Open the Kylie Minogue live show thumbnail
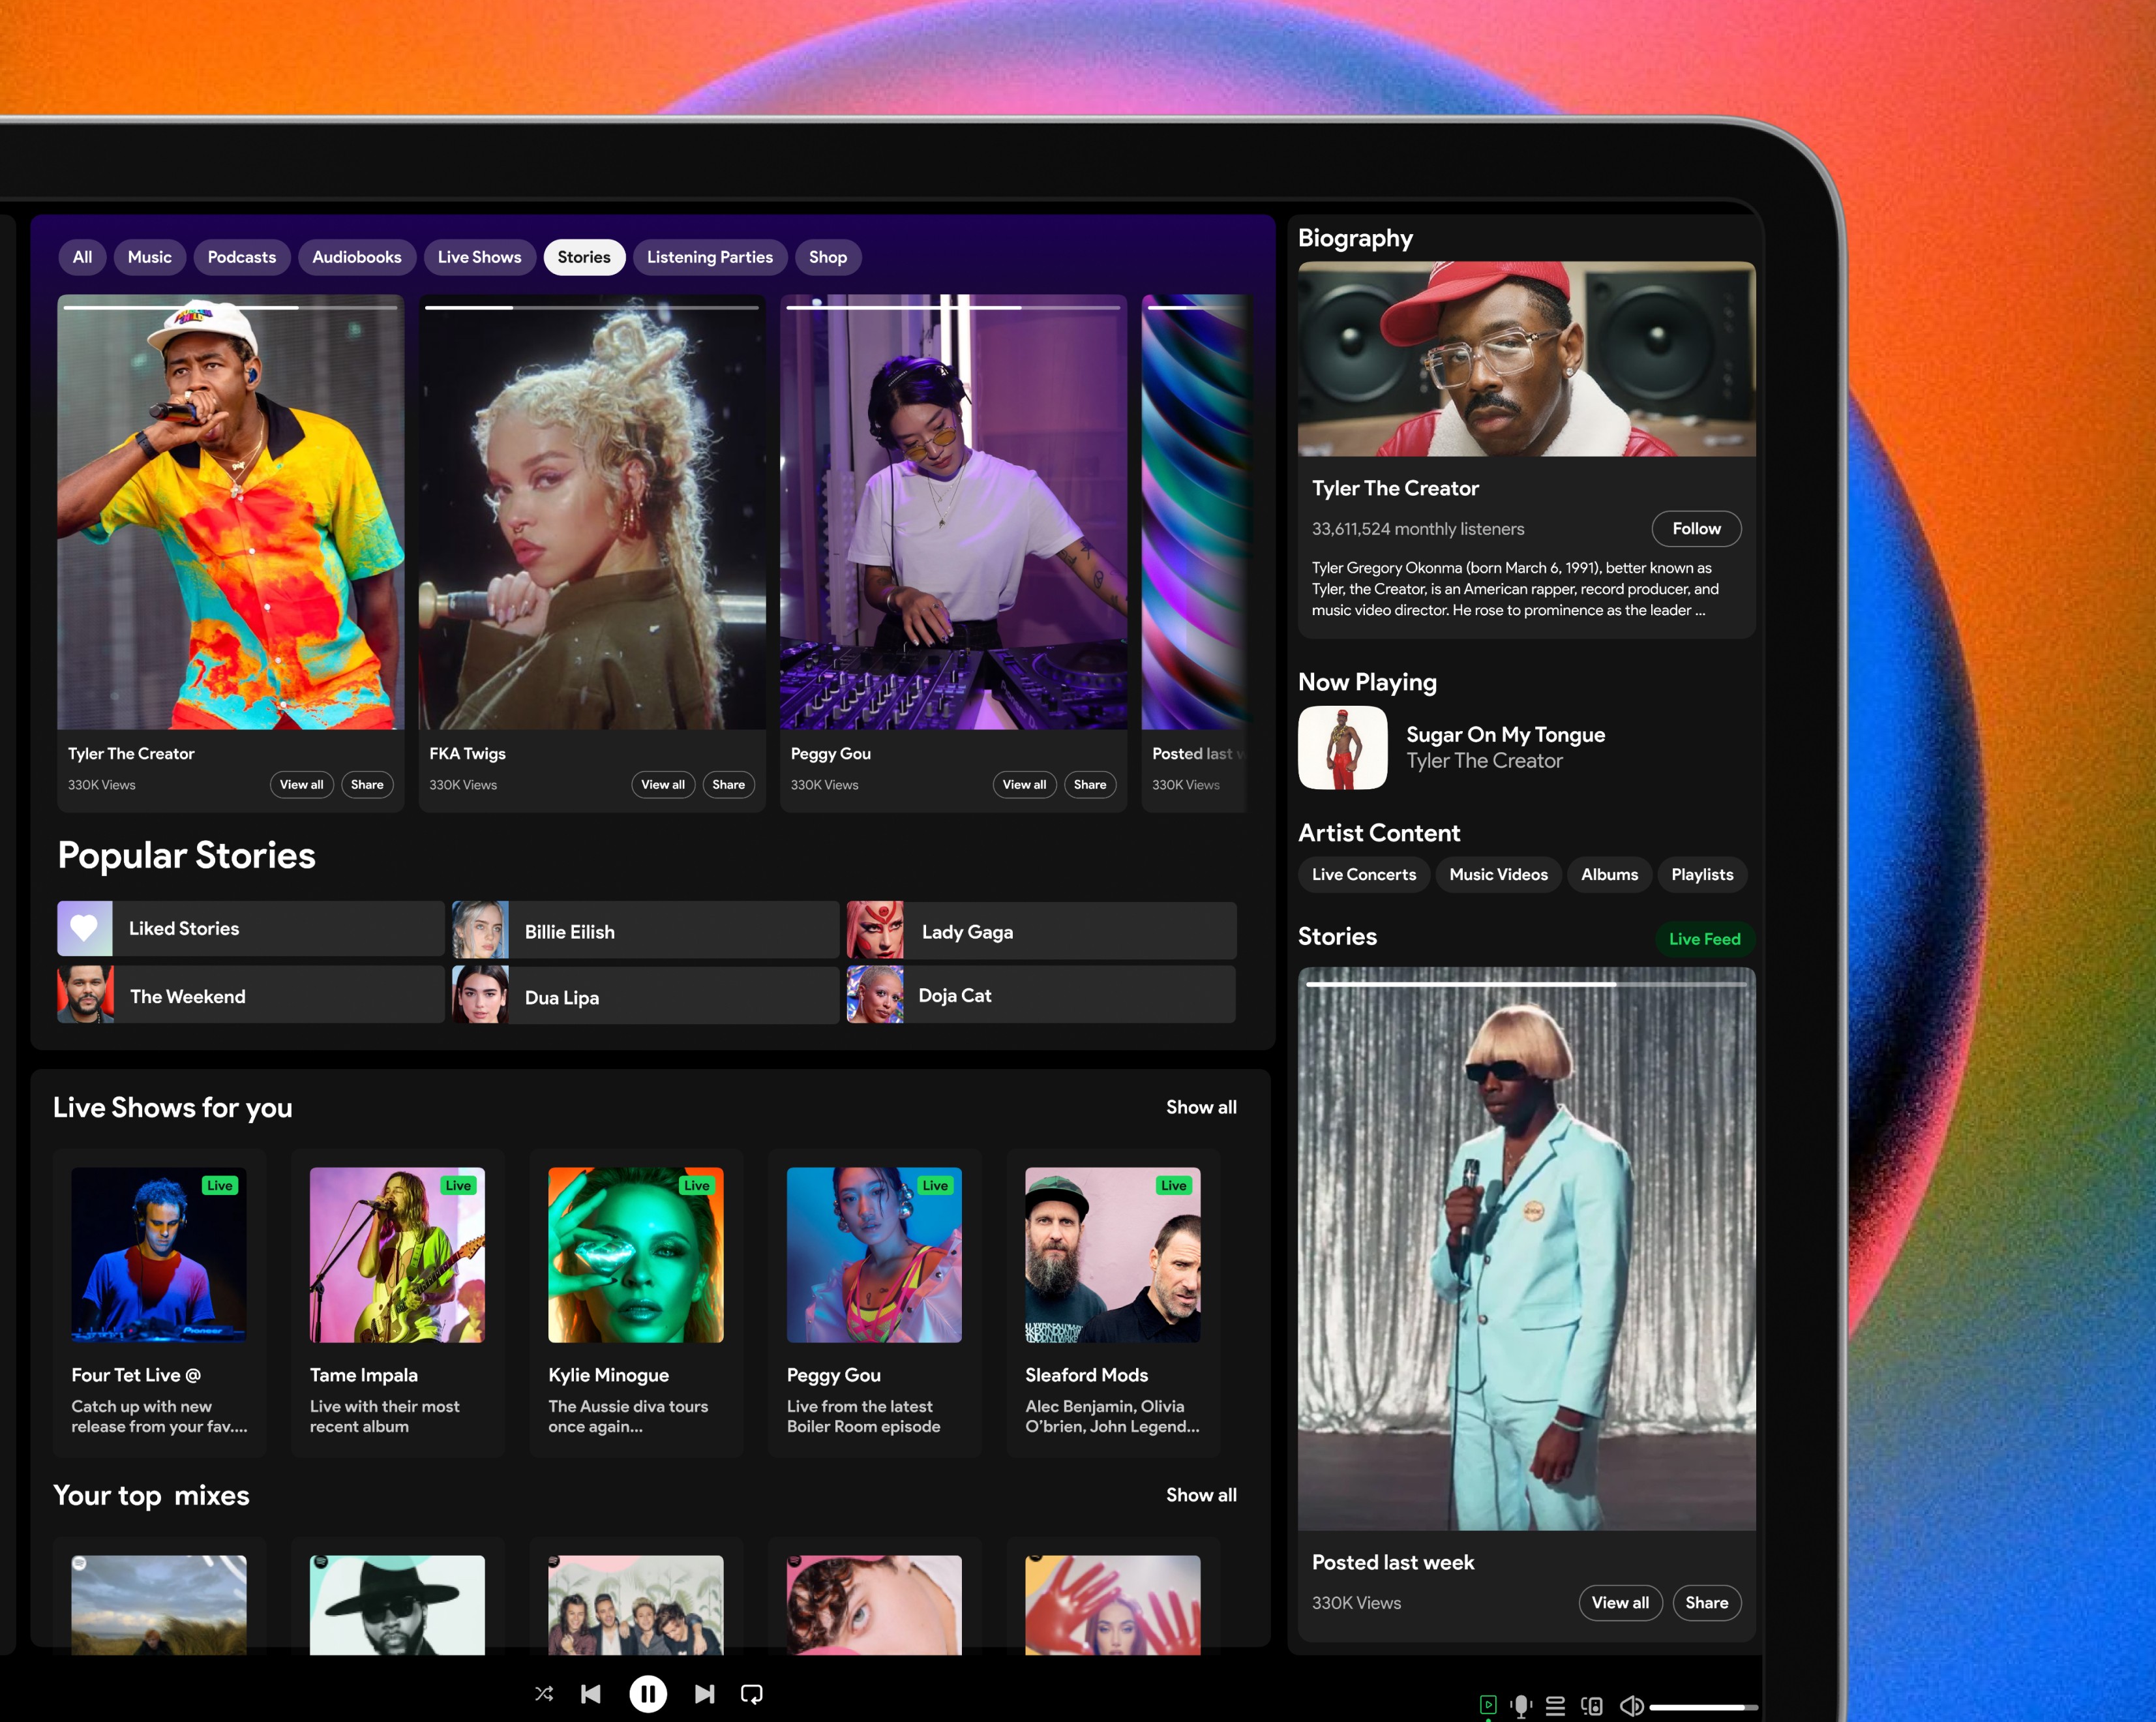 click(x=635, y=1254)
